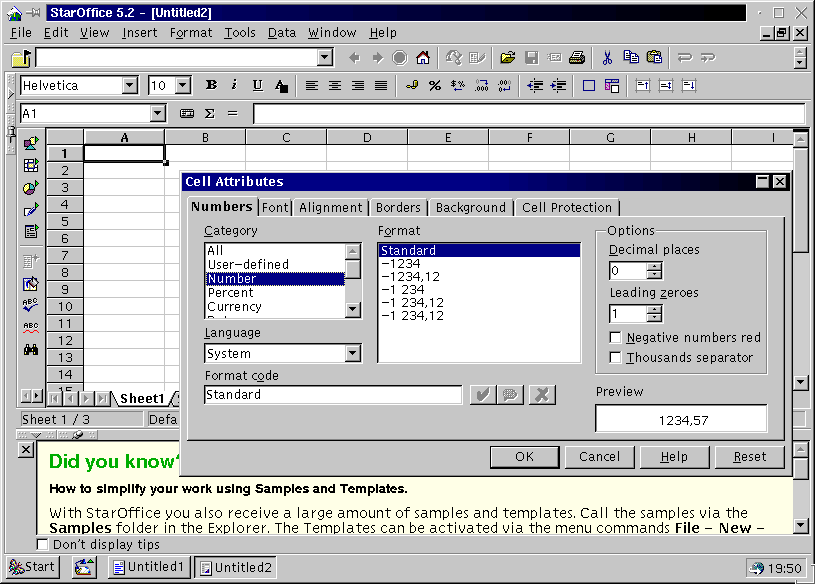
Task: Open the Data menu
Action: click(282, 33)
